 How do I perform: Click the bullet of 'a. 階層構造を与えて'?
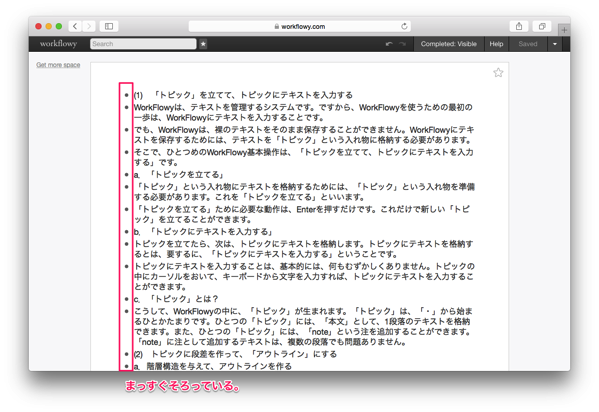click(126, 366)
